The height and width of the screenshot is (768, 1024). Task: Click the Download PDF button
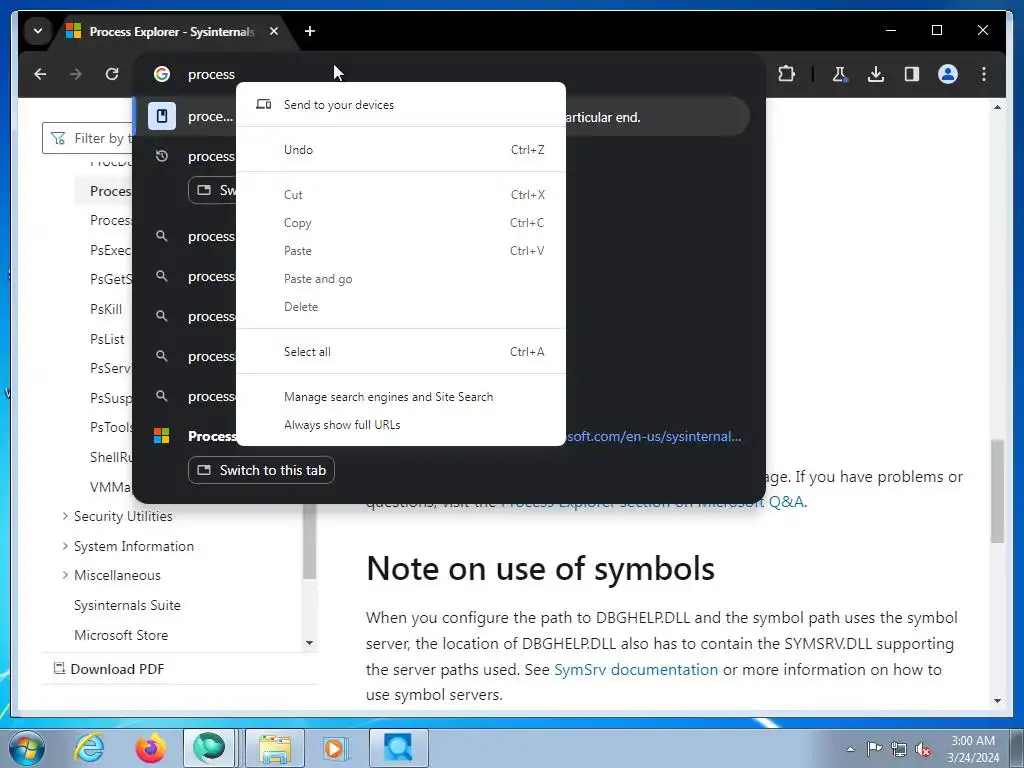pos(108,669)
